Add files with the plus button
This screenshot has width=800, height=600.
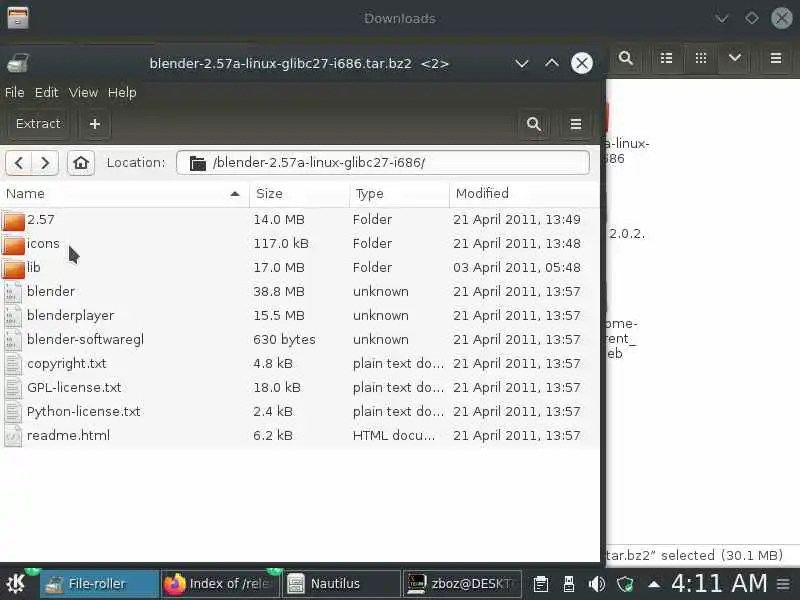click(x=95, y=124)
